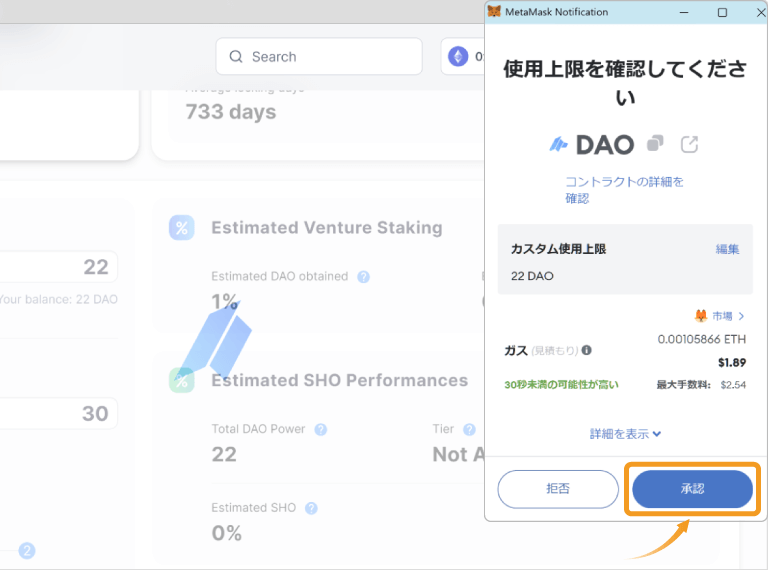Maximize the MetaMask Notification window
The image size is (768, 570).
(x=722, y=12)
